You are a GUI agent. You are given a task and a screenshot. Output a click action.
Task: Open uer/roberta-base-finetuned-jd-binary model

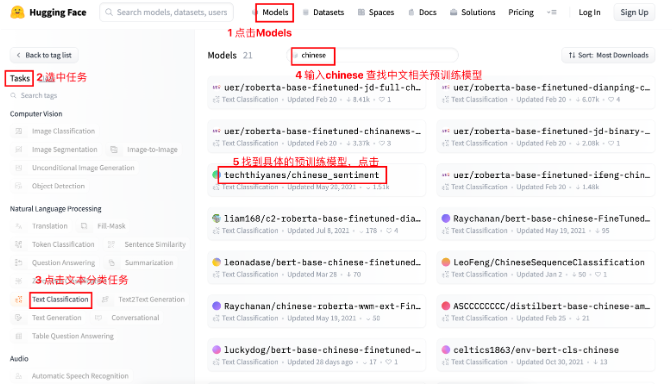(x=546, y=137)
